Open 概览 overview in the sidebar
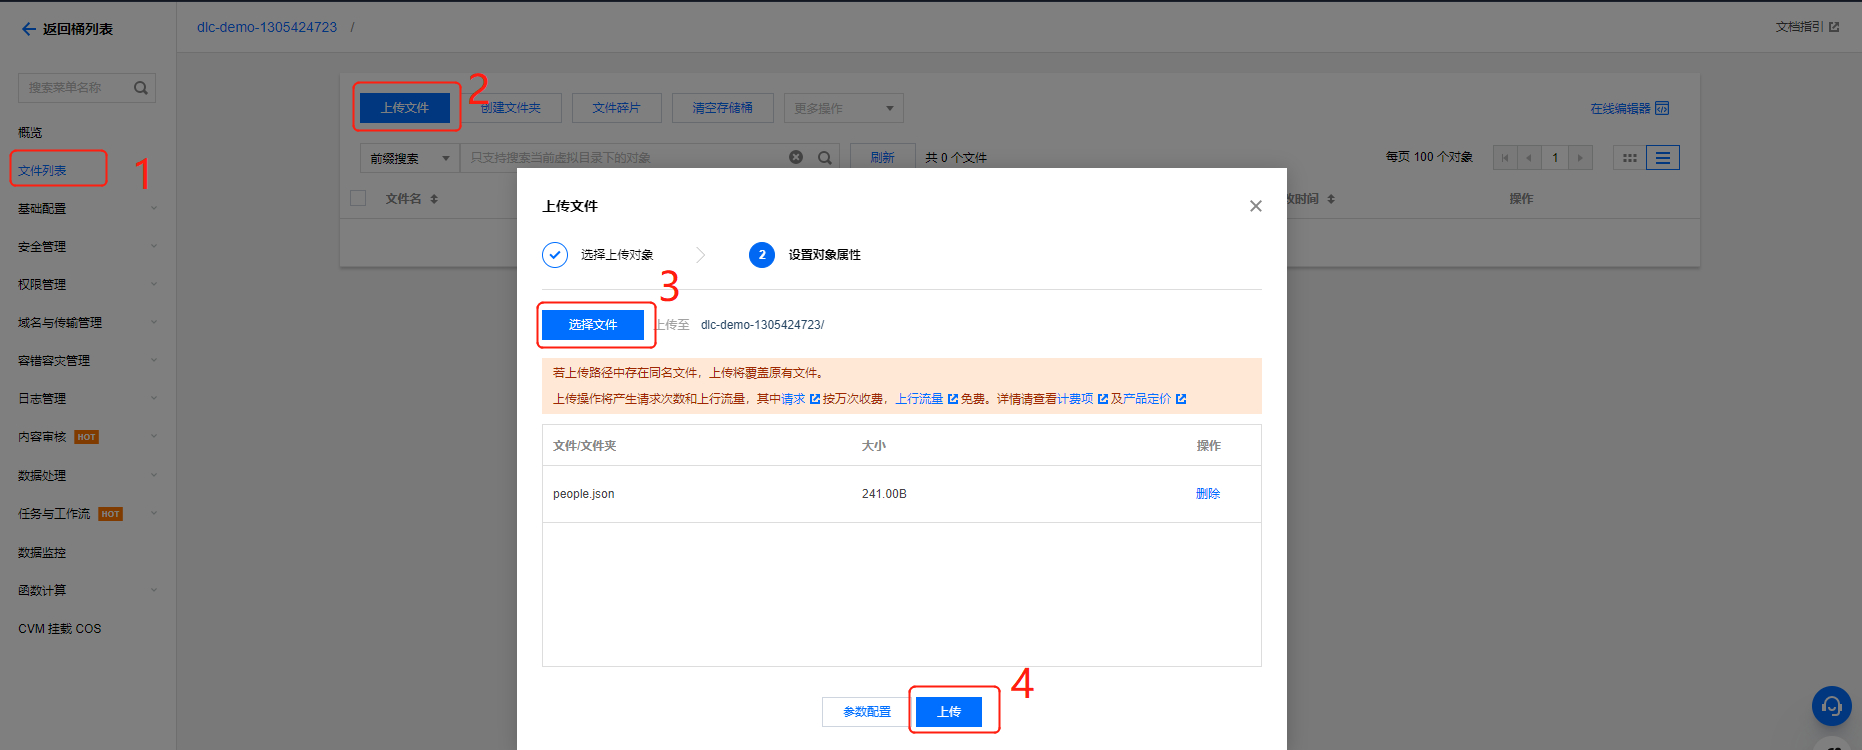This screenshot has width=1862, height=750. pyautogui.click(x=30, y=133)
